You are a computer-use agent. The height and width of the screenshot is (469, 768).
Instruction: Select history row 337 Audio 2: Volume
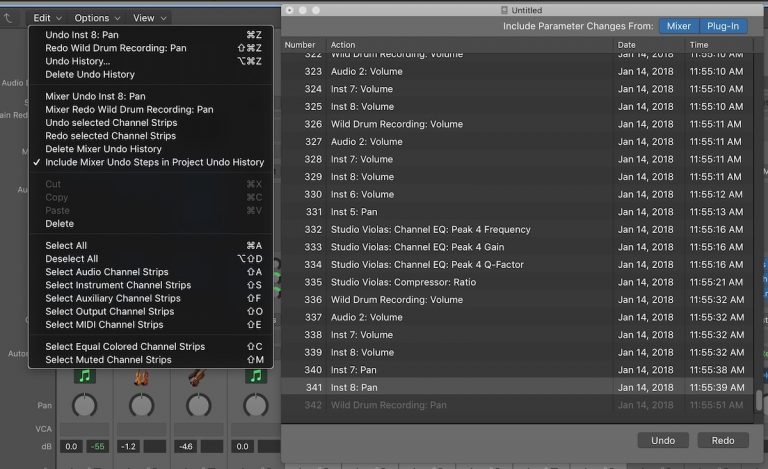[x=517, y=317]
